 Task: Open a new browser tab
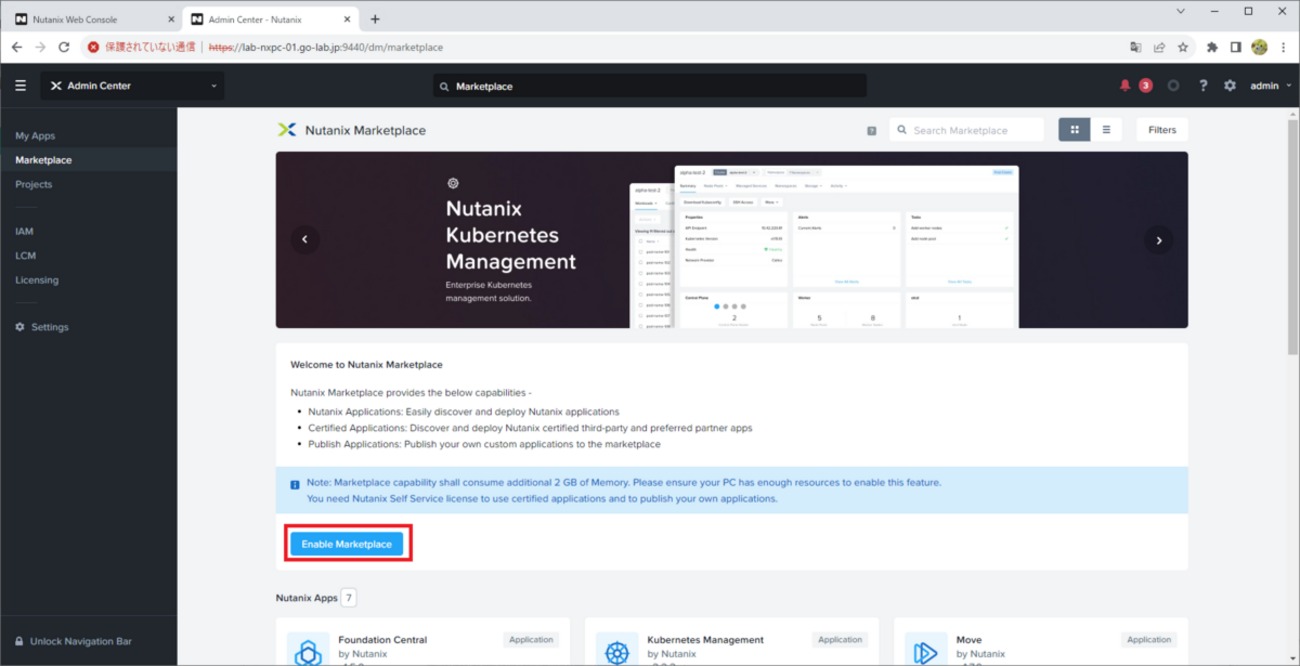[375, 19]
